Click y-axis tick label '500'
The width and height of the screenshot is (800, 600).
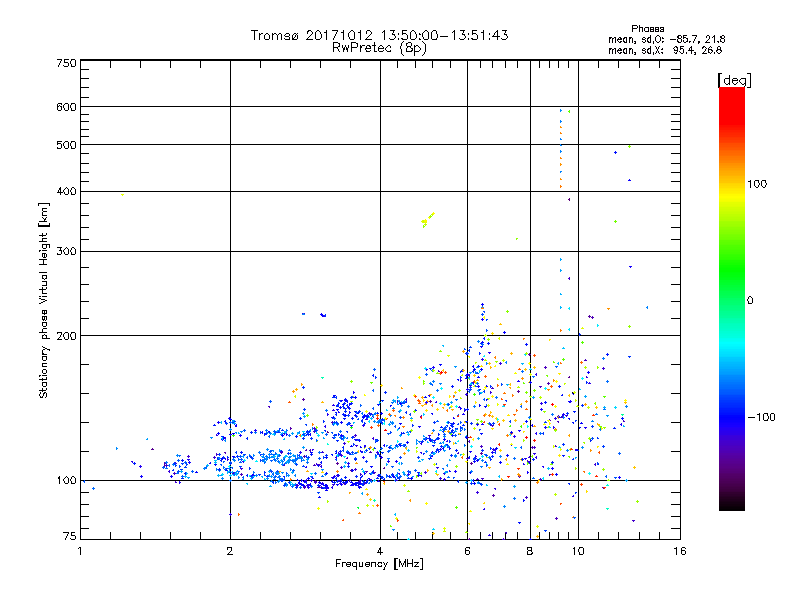[66, 145]
